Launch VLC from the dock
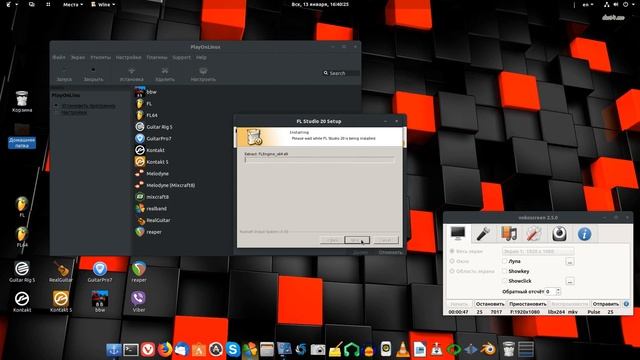Image resolution: width=640 pixels, height=360 pixels. pyautogui.click(x=403, y=349)
